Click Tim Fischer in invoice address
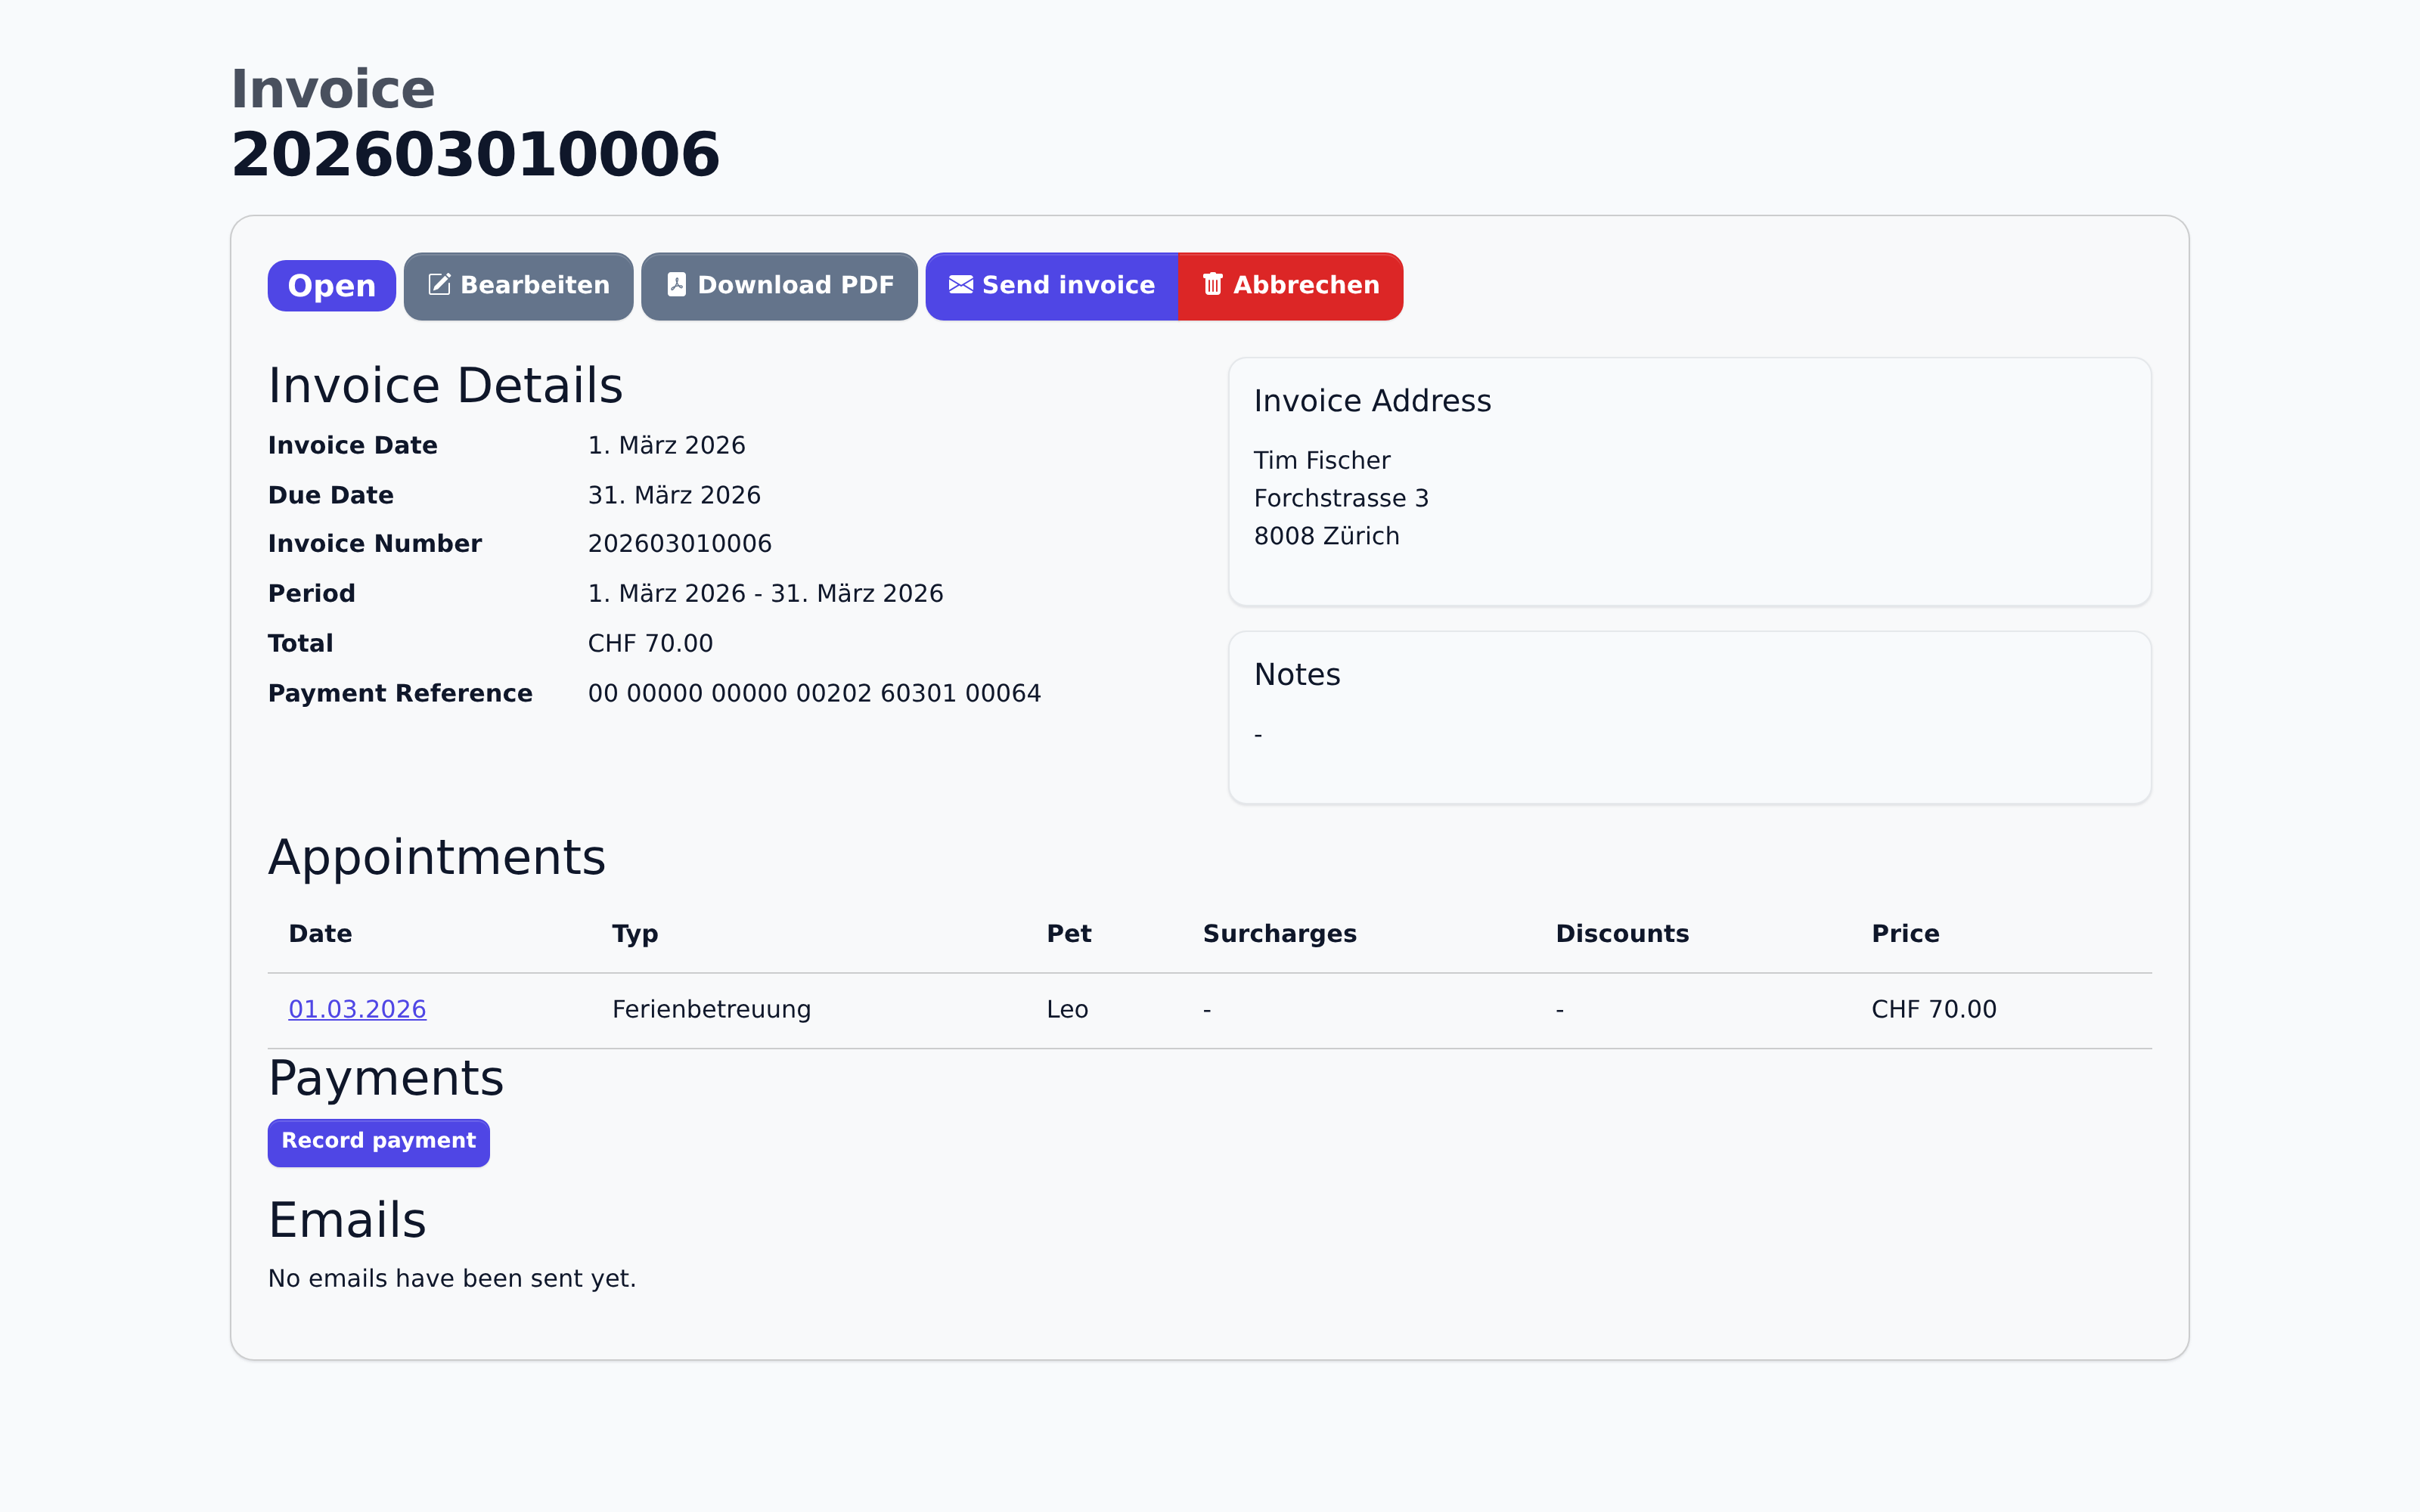The width and height of the screenshot is (2420, 1512). tap(1321, 461)
